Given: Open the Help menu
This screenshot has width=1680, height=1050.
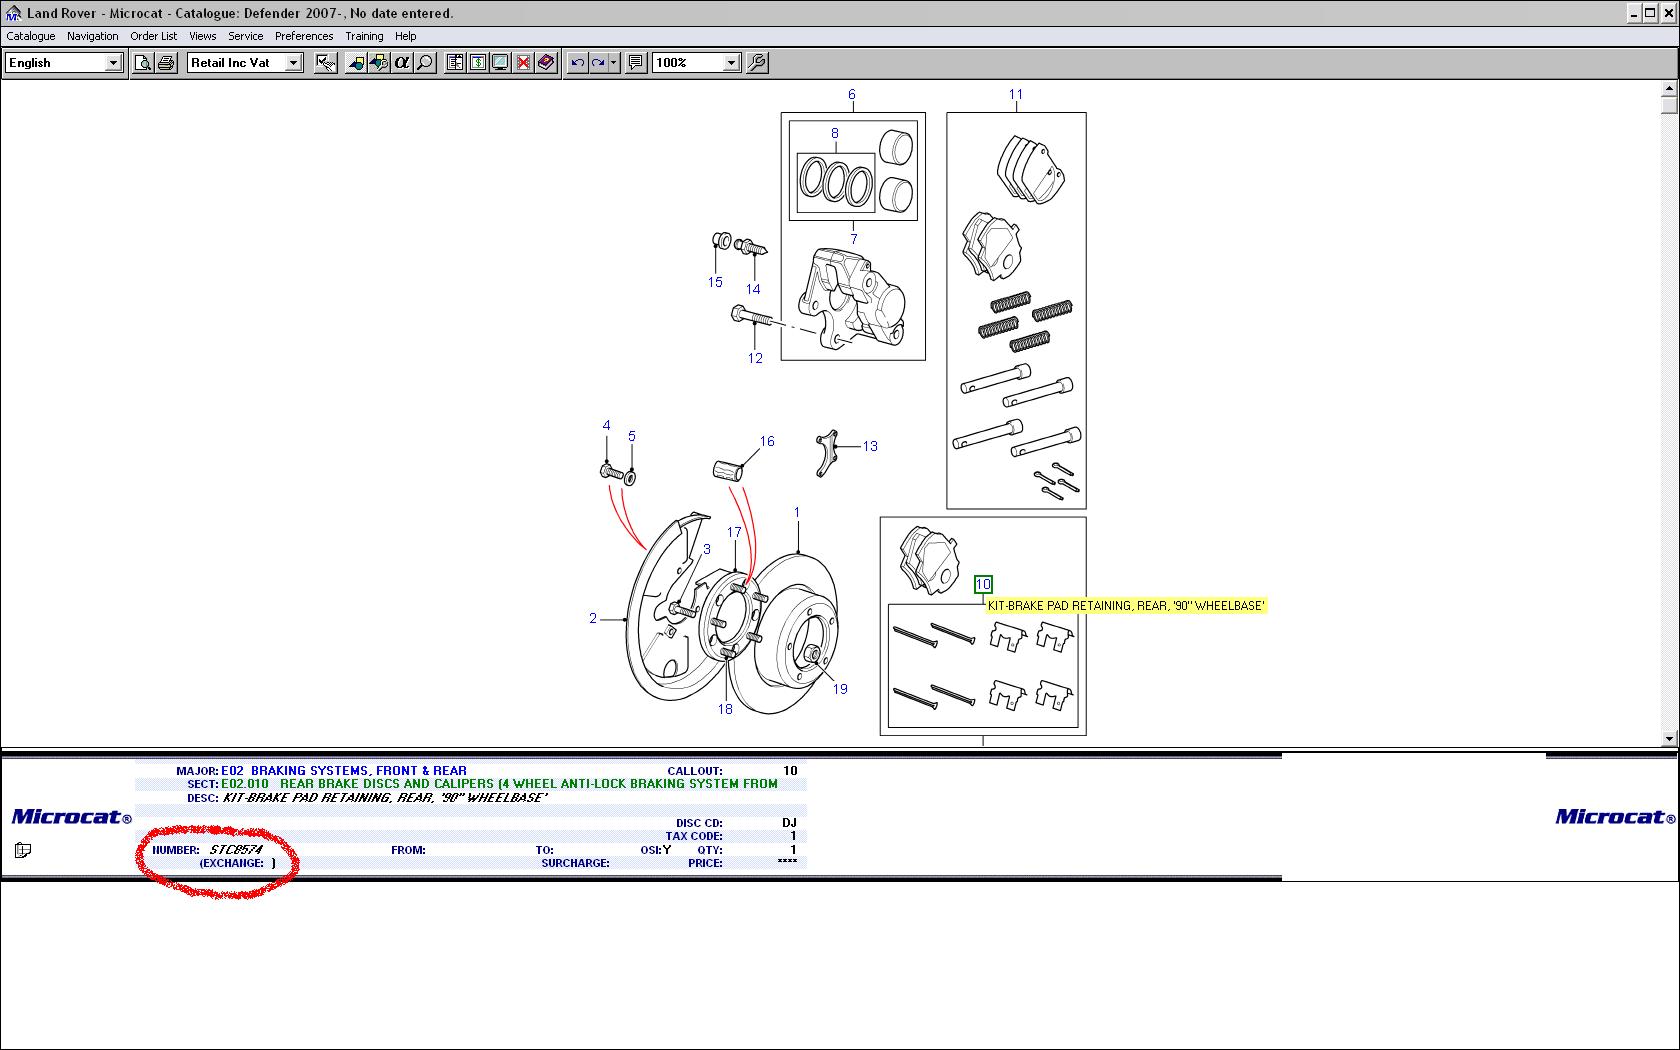Looking at the screenshot, I should tap(405, 36).
